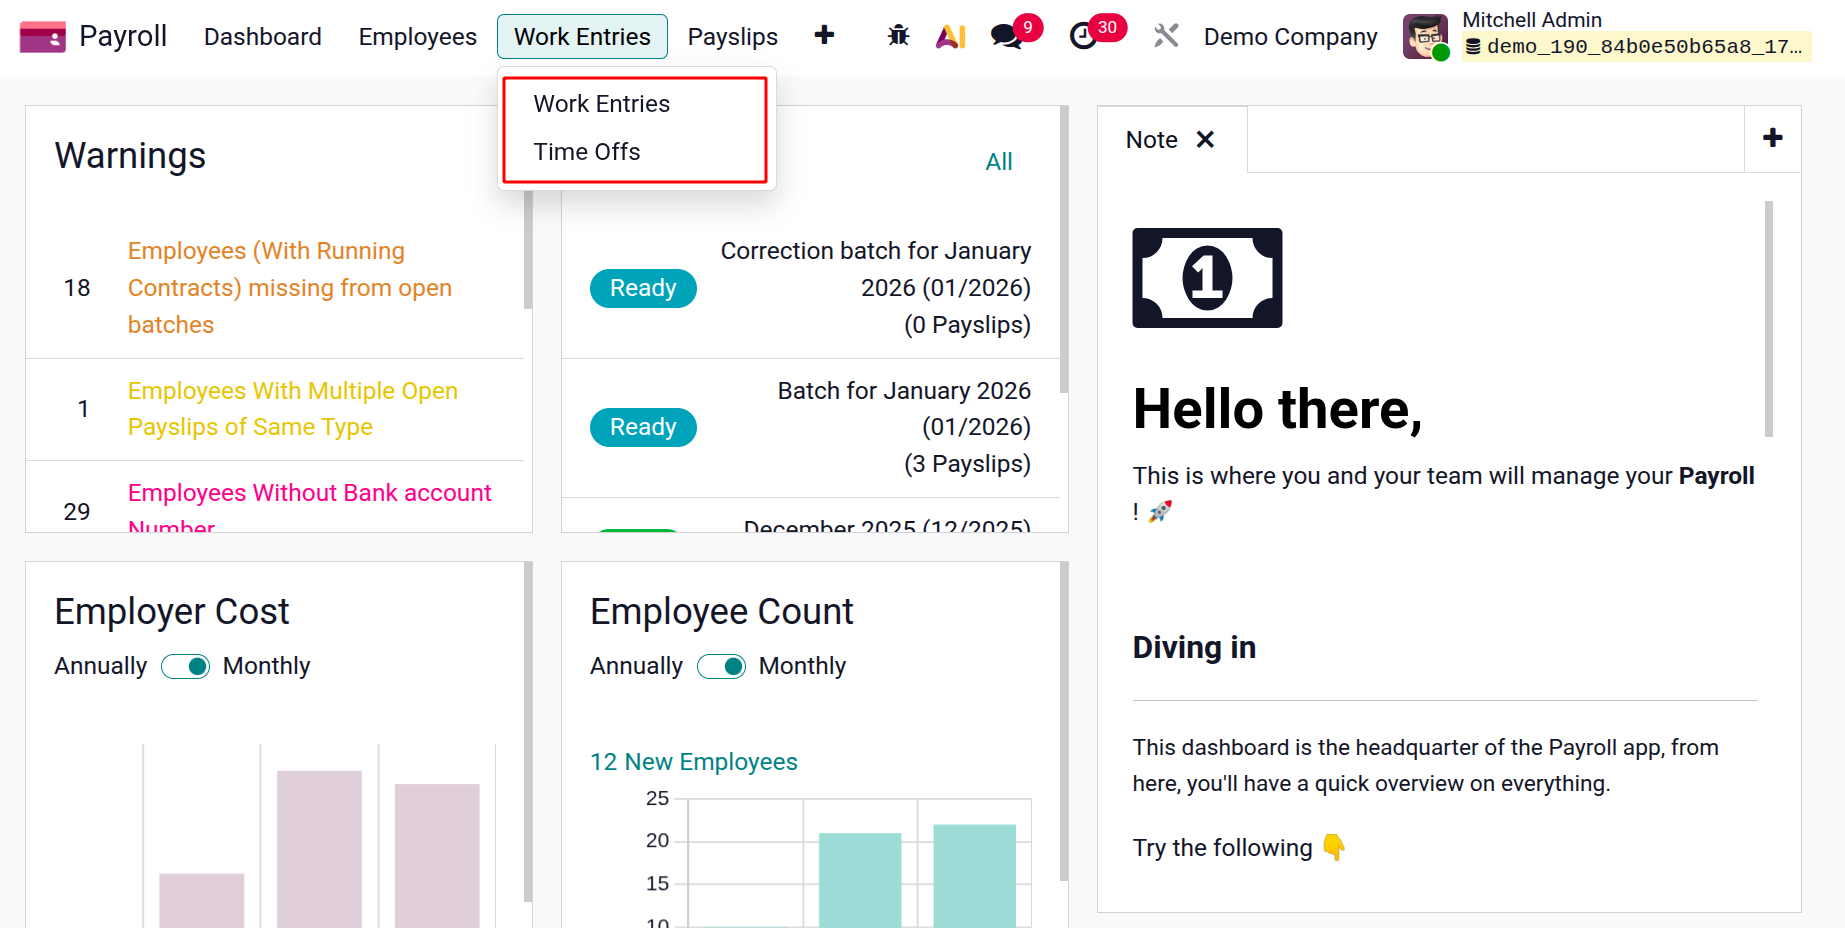Screen dimensions: 1845x928
Task: Open the debug bug icon menu
Action: click(898, 36)
